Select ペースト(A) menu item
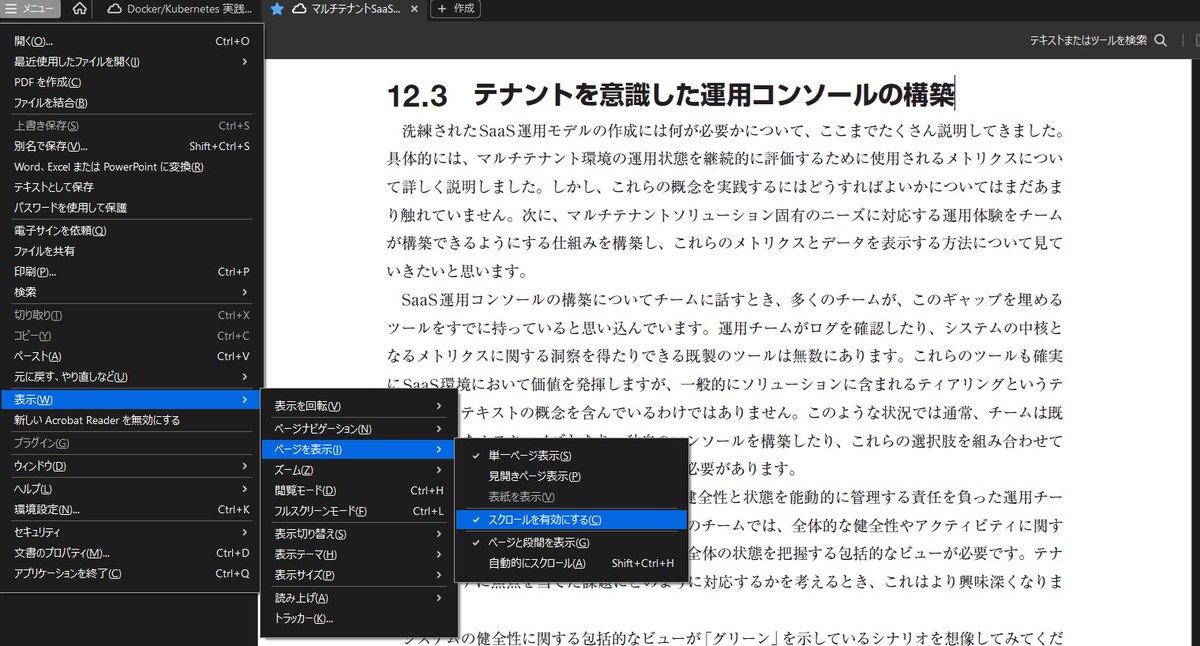 pyautogui.click(x=132, y=356)
